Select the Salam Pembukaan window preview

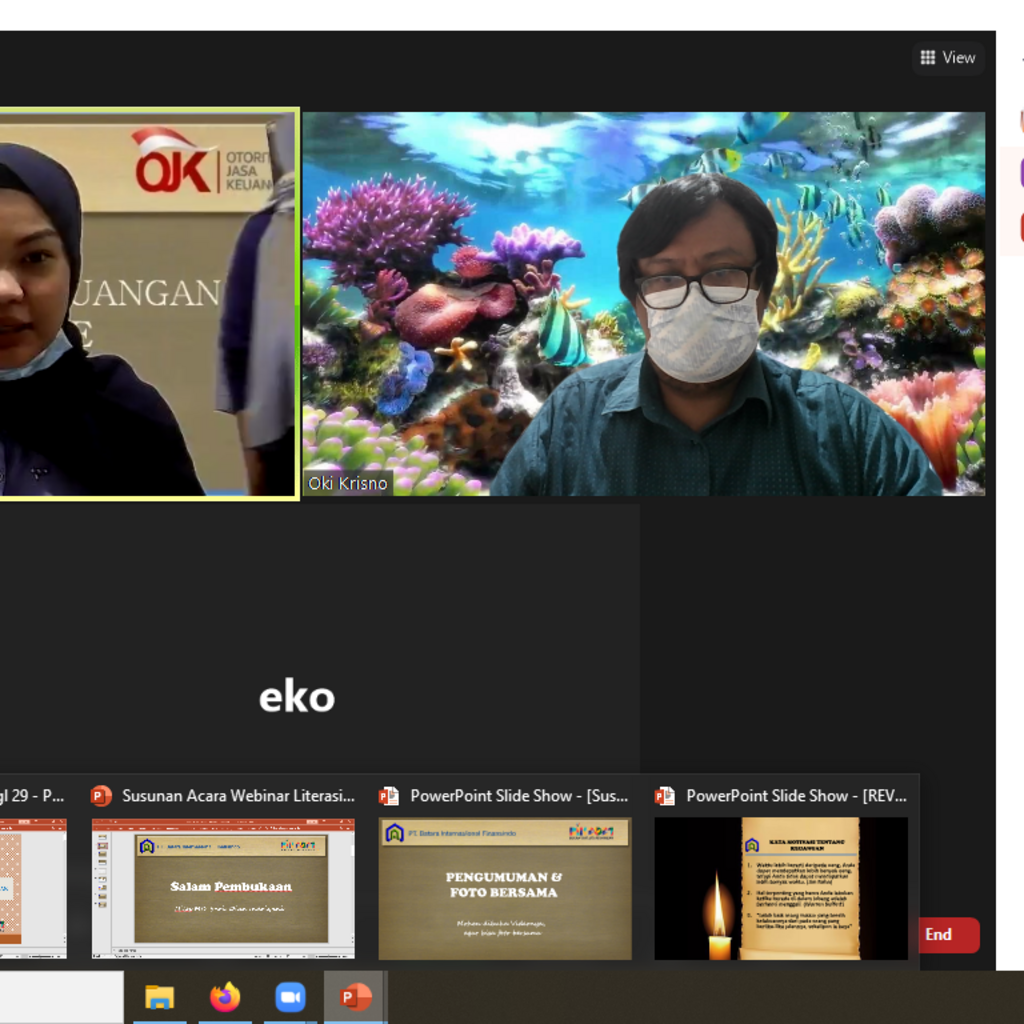pos(223,888)
